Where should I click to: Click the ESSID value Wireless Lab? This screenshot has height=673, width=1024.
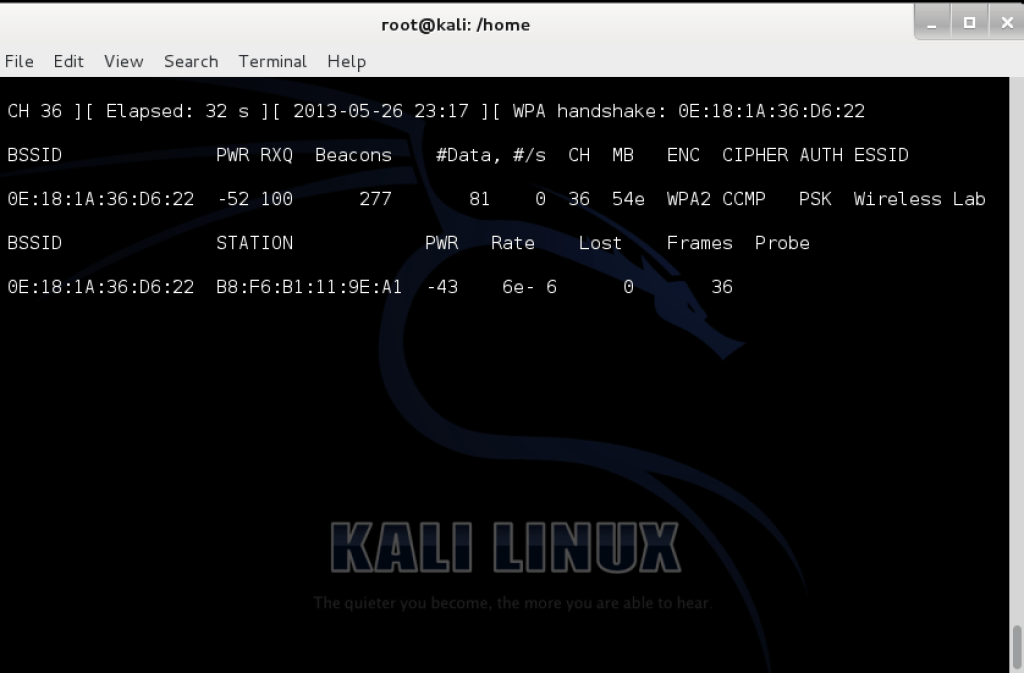click(920, 199)
